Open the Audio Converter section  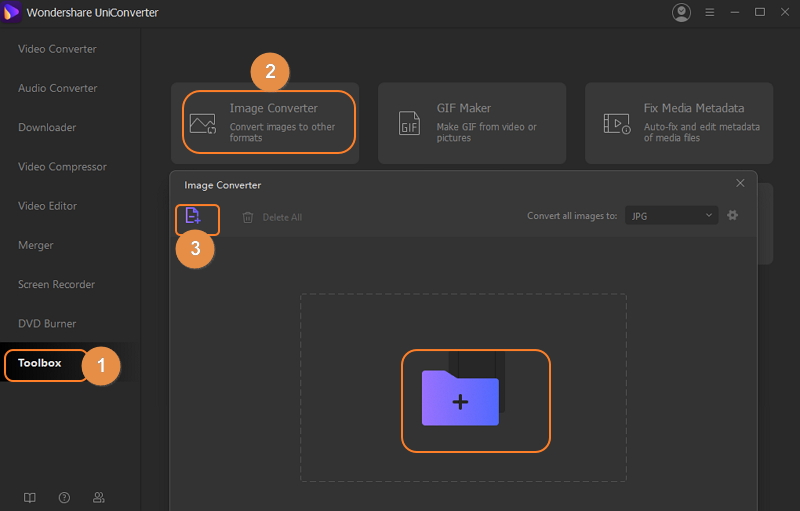coord(58,88)
